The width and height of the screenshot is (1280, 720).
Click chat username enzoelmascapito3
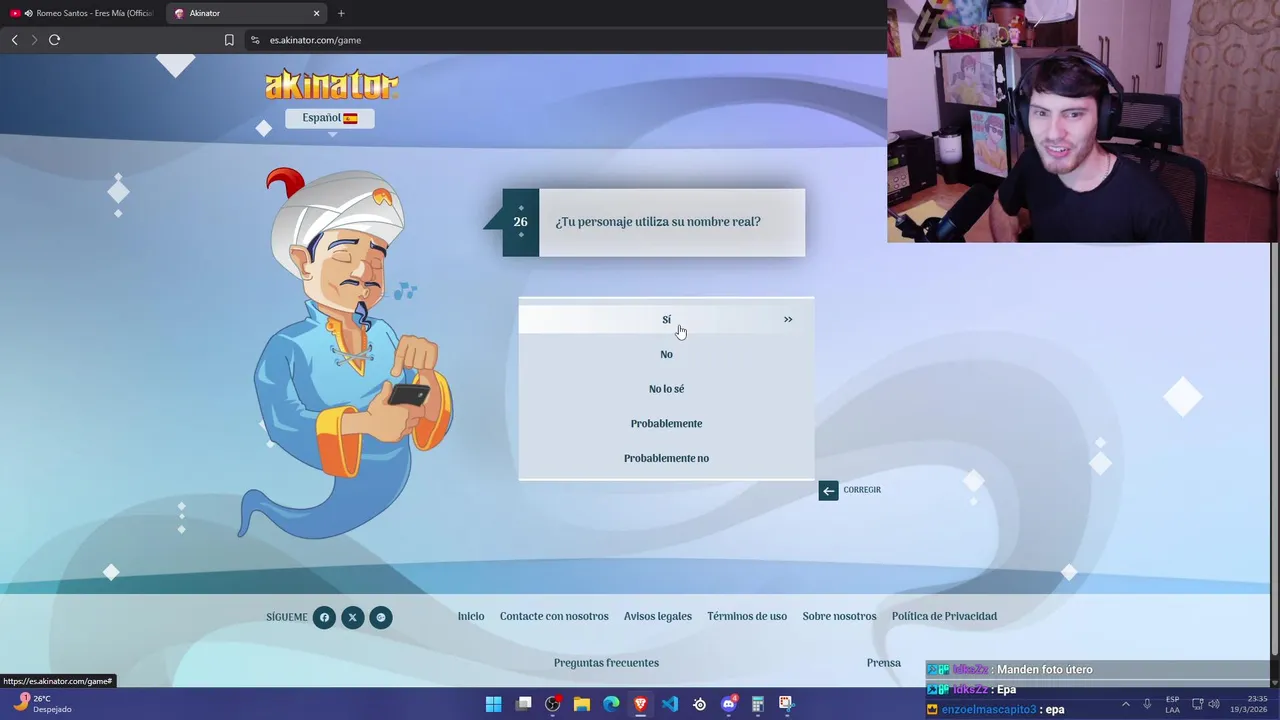[x=989, y=710]
